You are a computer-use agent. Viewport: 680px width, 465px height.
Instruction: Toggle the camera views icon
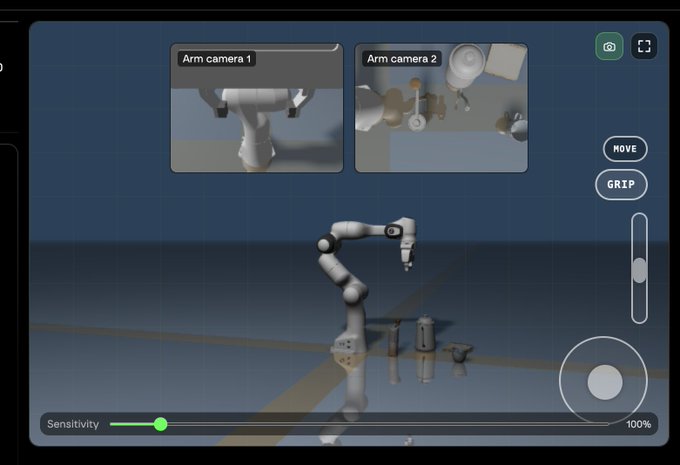point(609,46)
